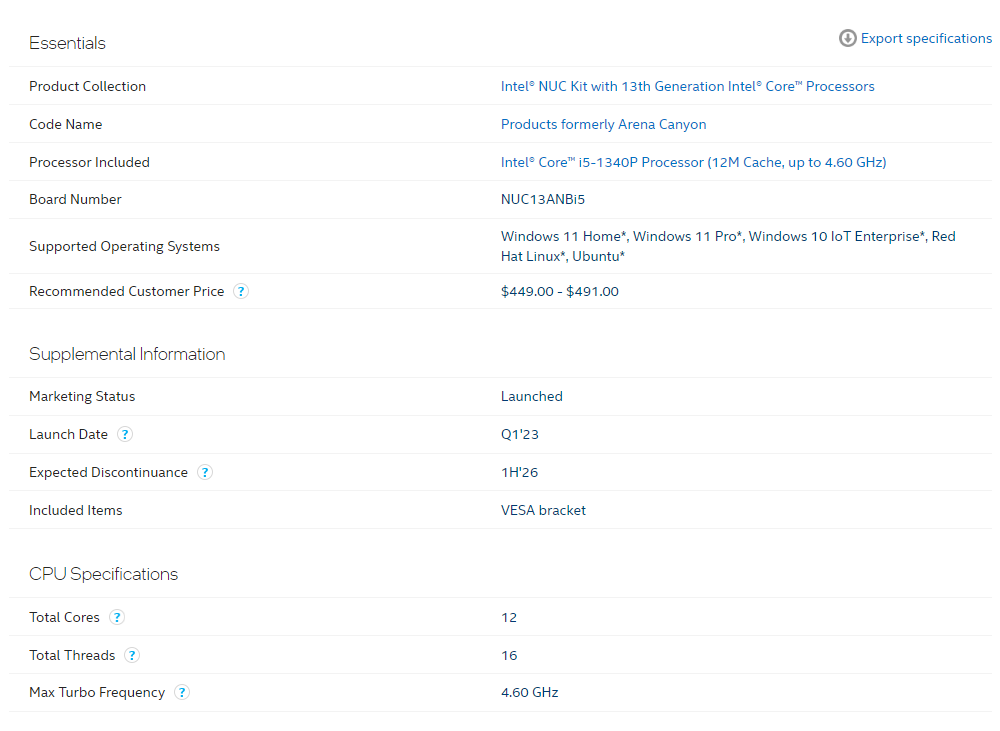Click the 4.60 GHz turbo frequency value
This screenshot has width=1000, height=731.
tap(529, 692)
